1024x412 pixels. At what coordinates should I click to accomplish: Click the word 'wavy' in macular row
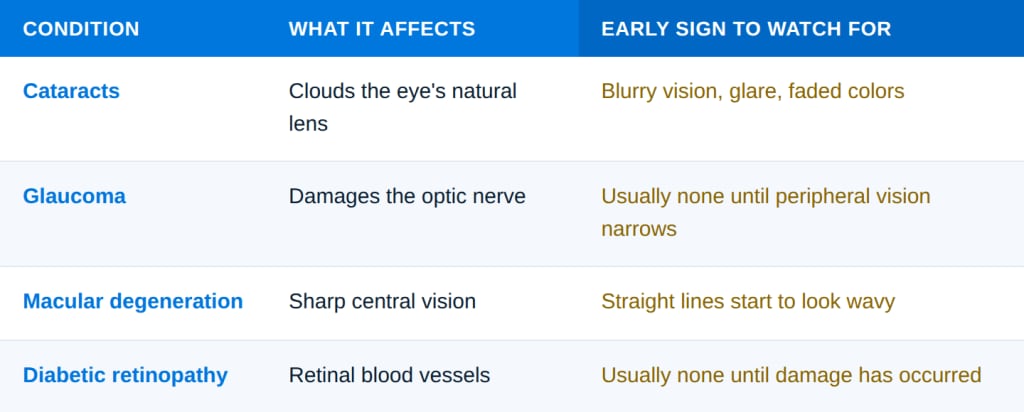(x=872, y=302)
